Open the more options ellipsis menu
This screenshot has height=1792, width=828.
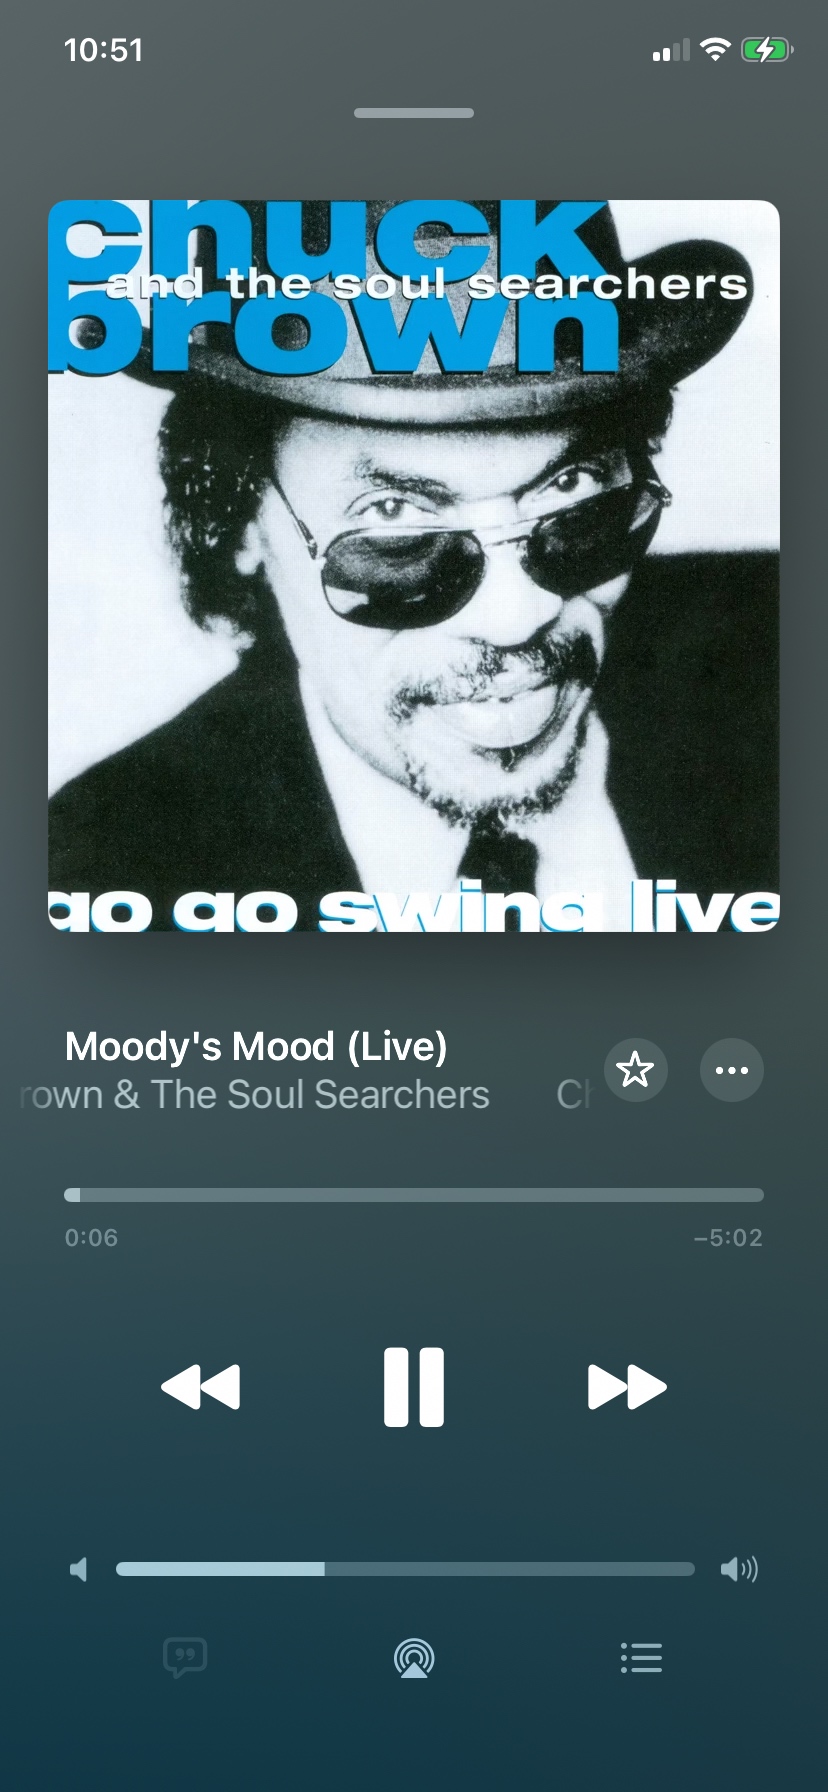pos(732,1070)
